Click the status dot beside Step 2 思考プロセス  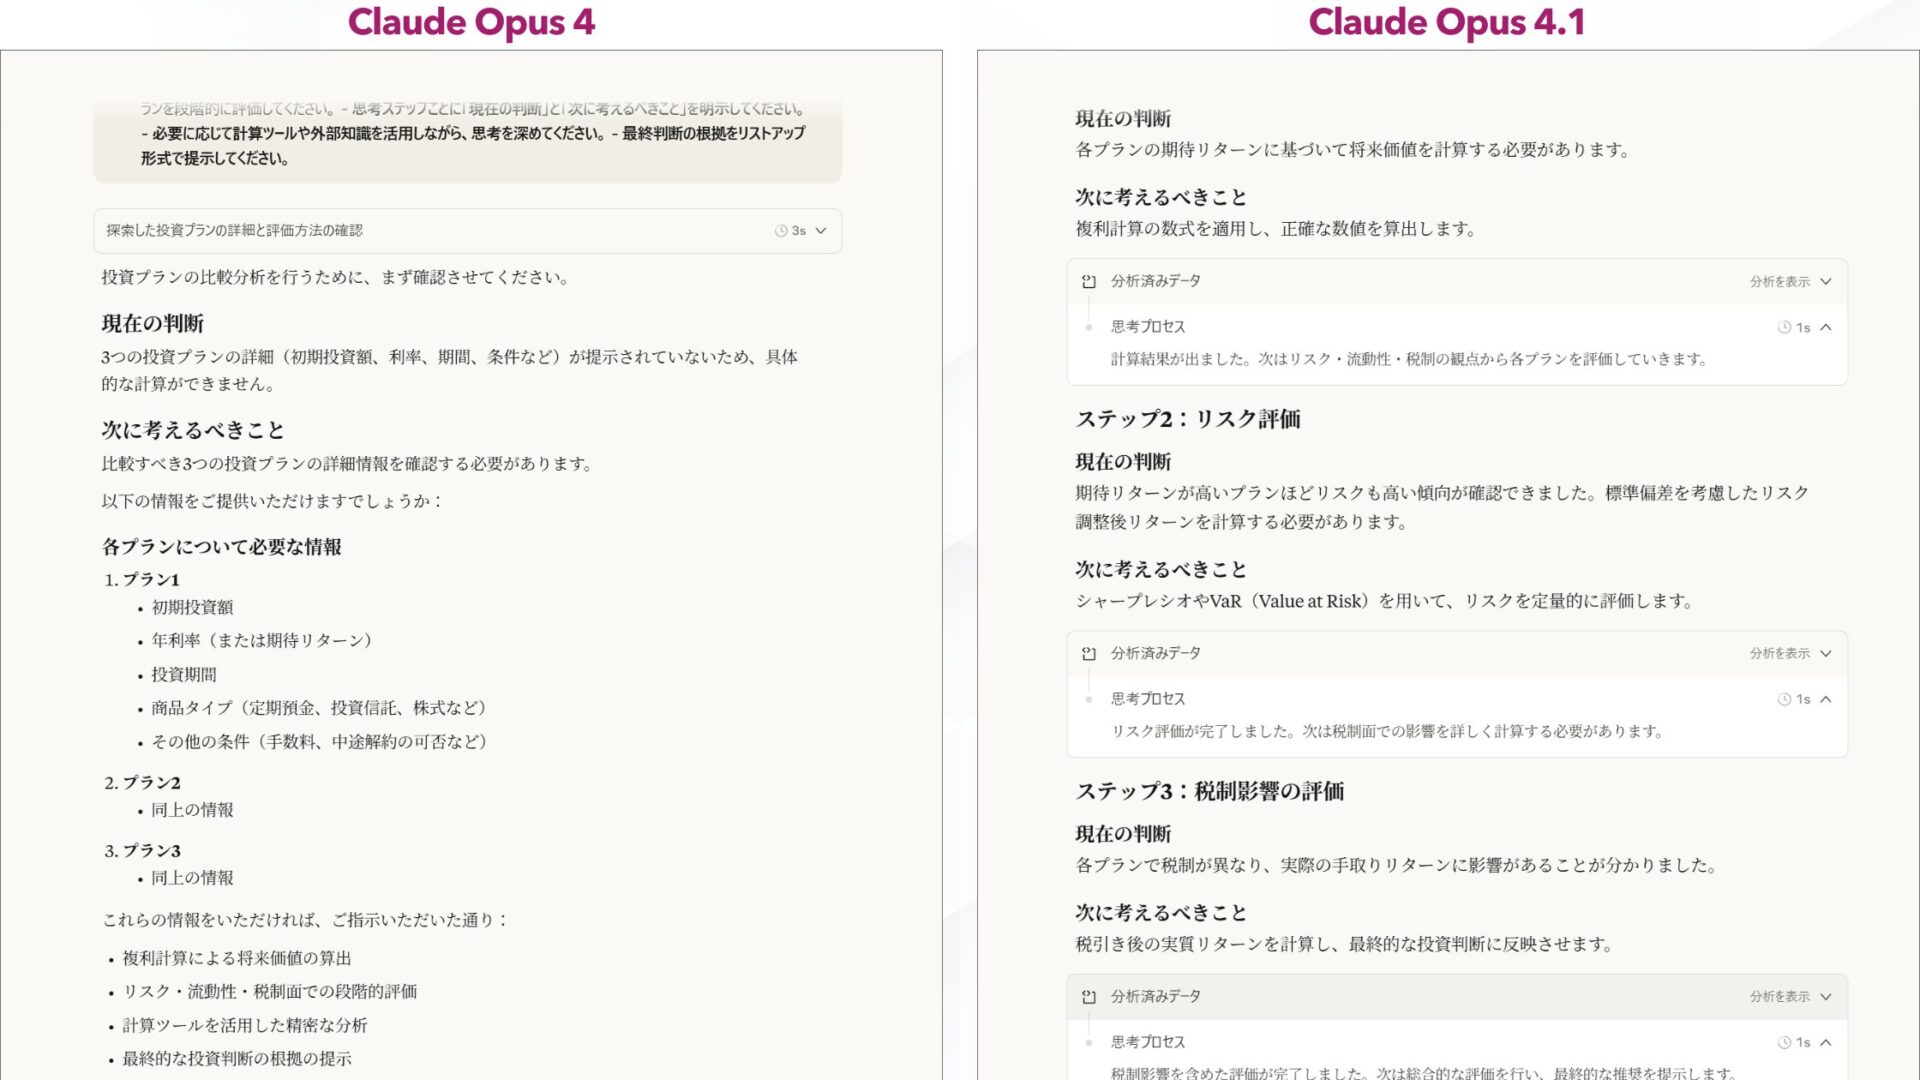[1087, 699]
